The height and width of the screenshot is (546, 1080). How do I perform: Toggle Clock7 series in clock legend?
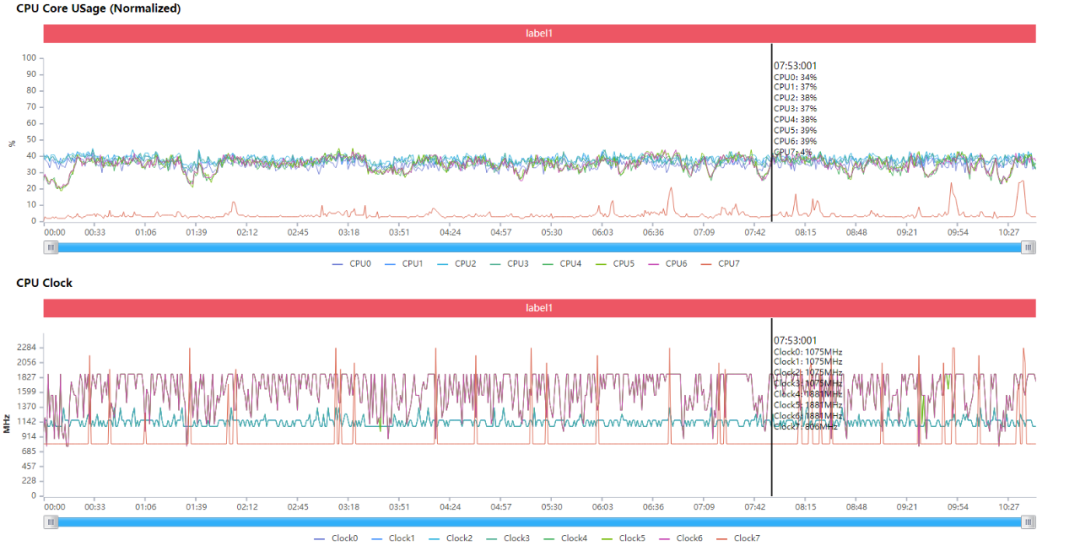pos(738,538)
